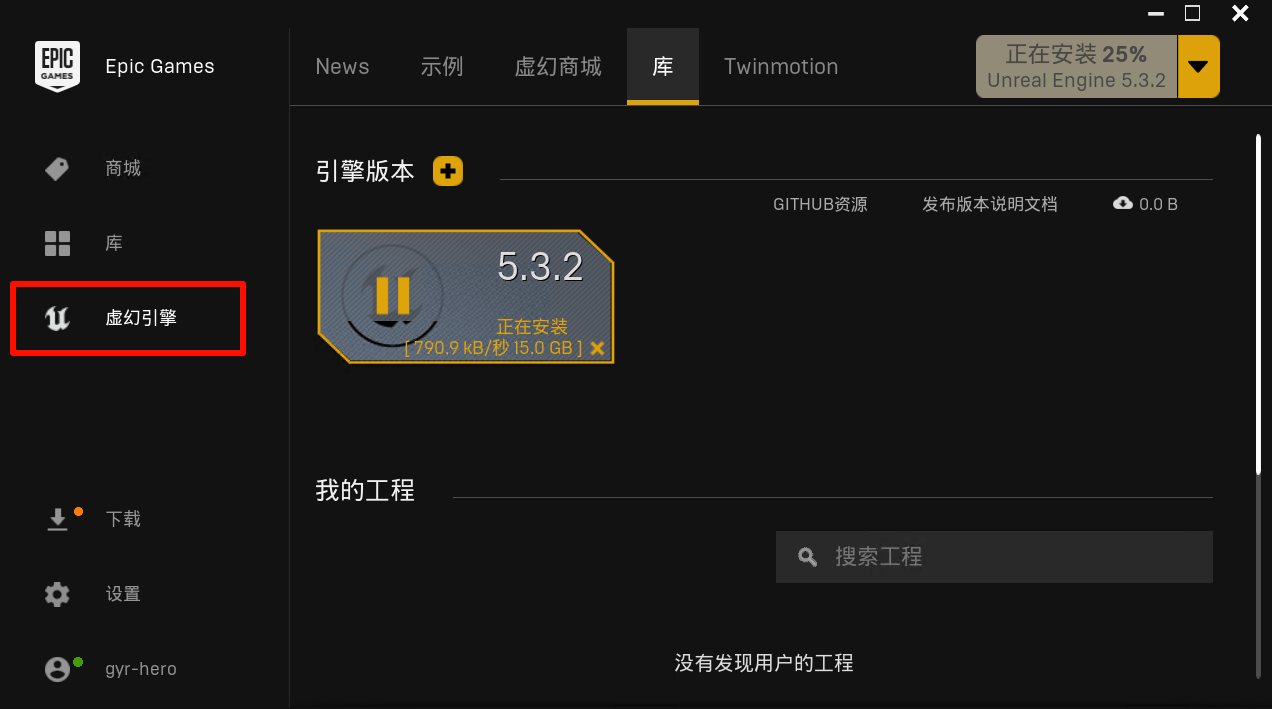
Task: Expand the Unreal Engine 5.3.2 install dropdown
Action: [x=1198, y=66]
